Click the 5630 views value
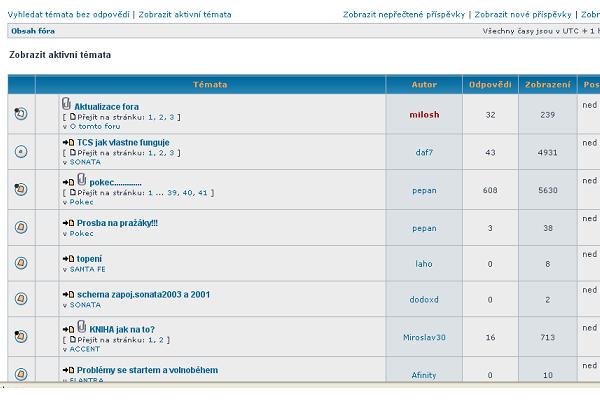The width and height of the screenshot is (600, 400). pyautogui.click(x=548, y=190)
